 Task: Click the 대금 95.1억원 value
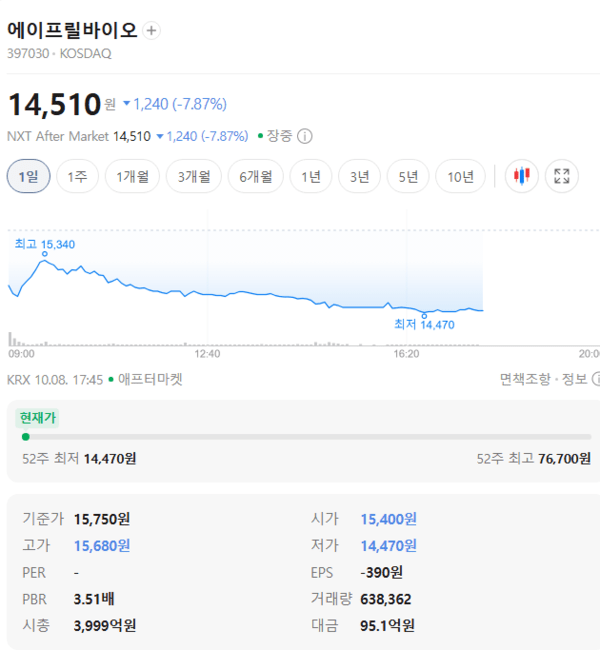pyautogui.click(x=387, y=626)
